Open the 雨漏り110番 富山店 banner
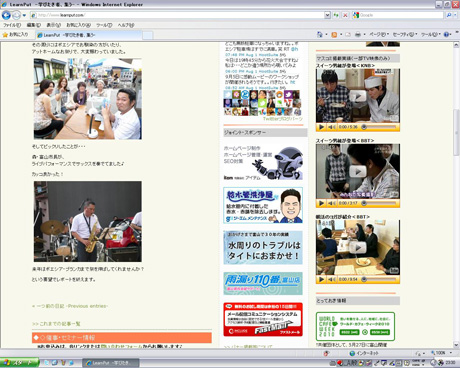This screenshot has width=460, height=368. pos(263,283)
